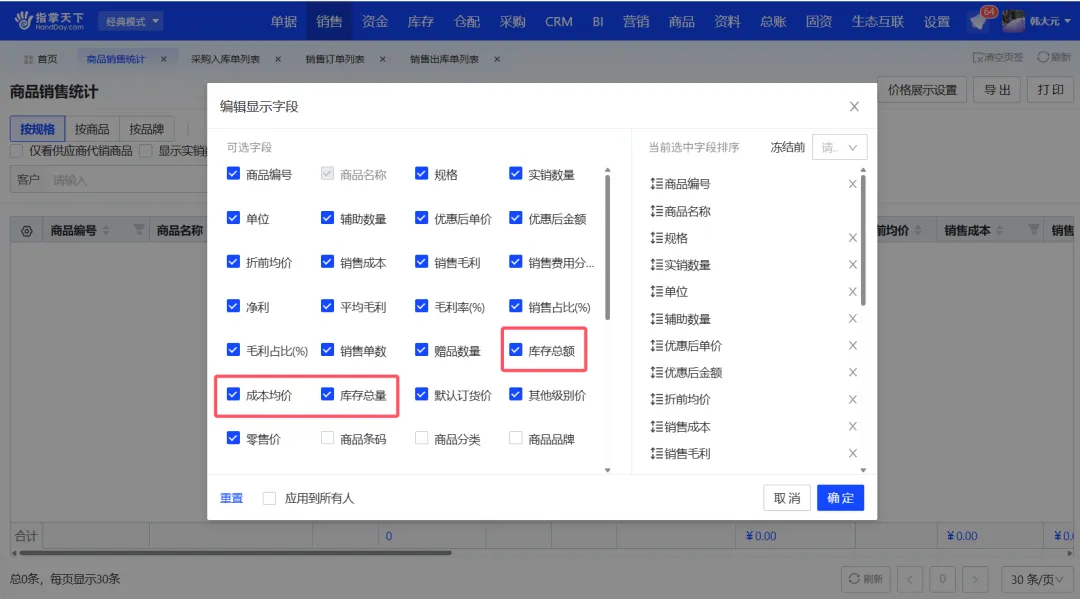Click the 客户 input field
Viewport: 1080px width, 599px height.
(x=110, y=180)
